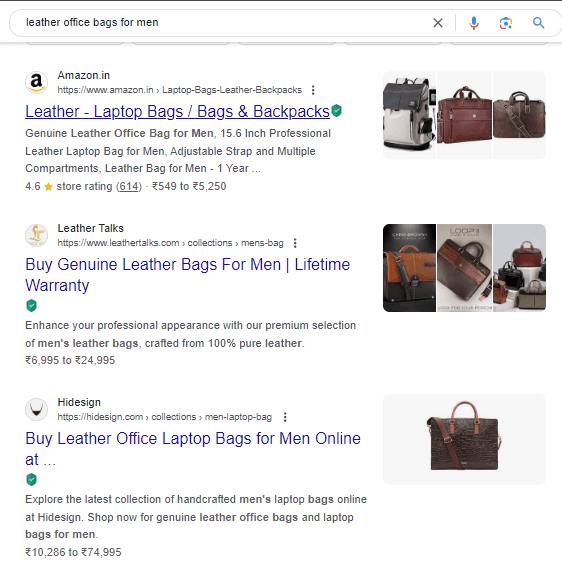Click shield badge under Leather Talks title

pos(32,306)
